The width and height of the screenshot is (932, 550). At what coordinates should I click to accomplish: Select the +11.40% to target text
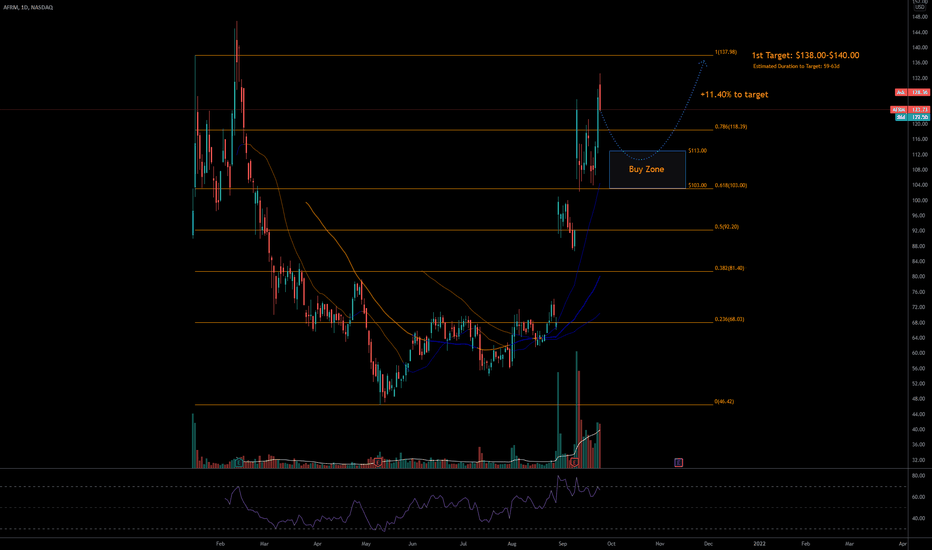tap(734, 95)
